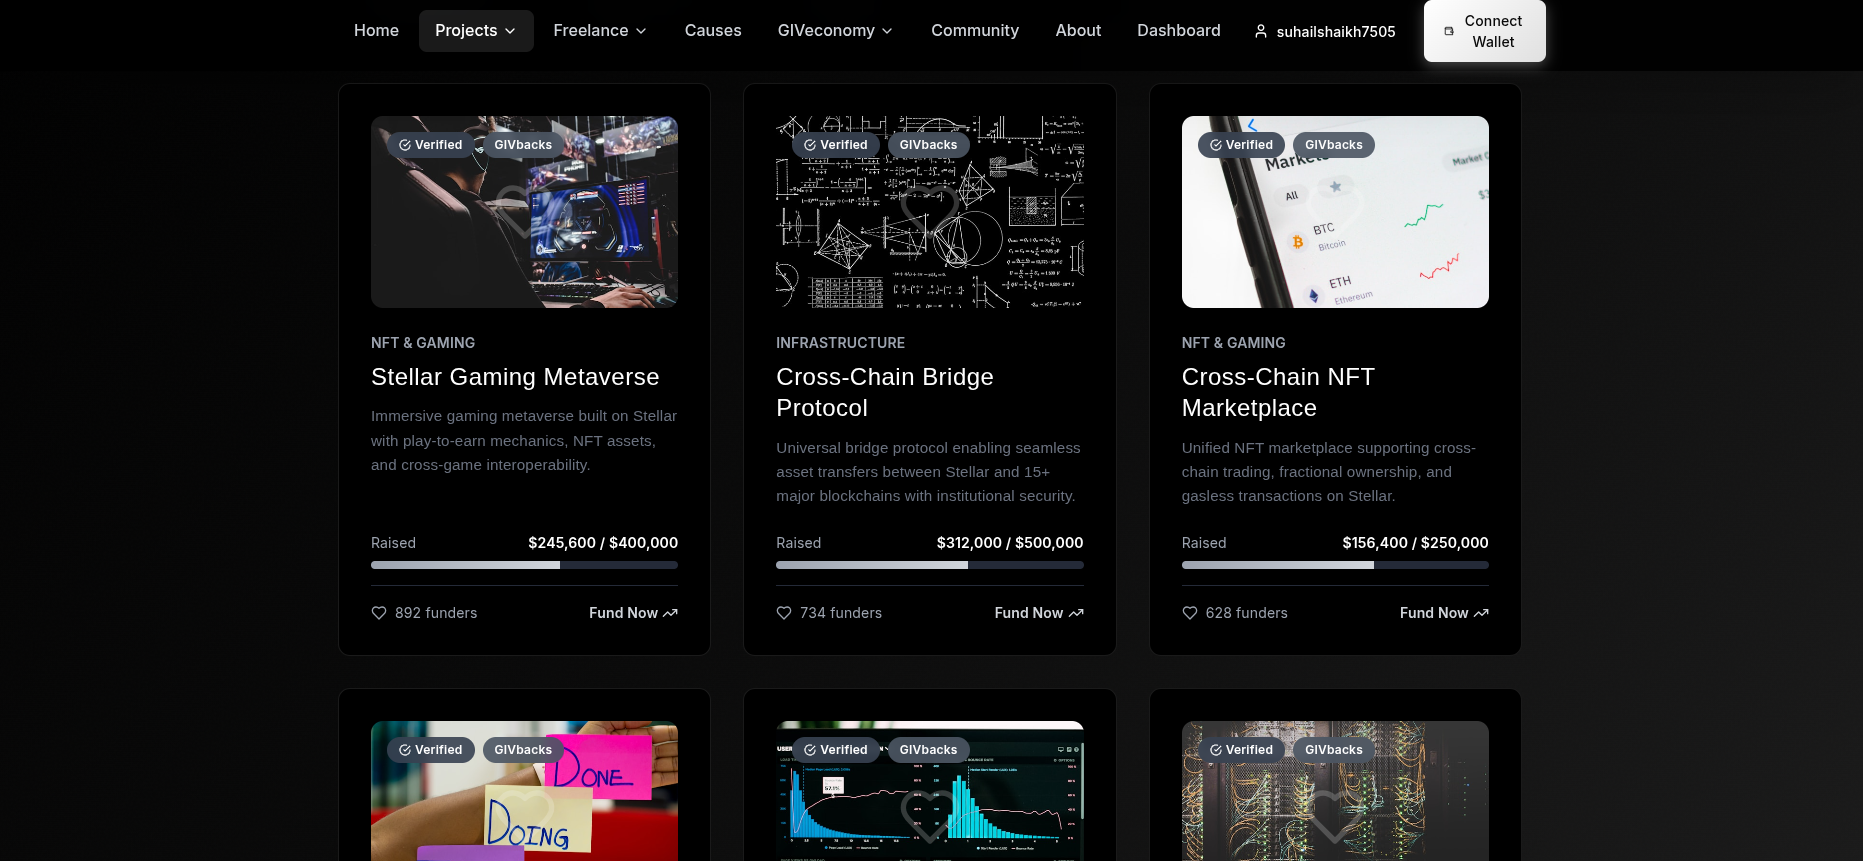Image resolution: width=1863 pixels, height=861 pixels.
Task: Open the Causes page
Action: tap(713, 31)
